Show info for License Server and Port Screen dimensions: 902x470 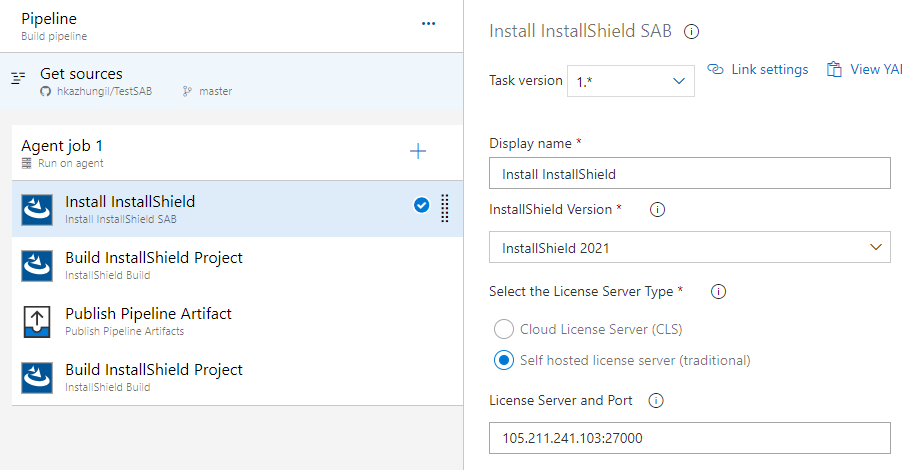656,400
